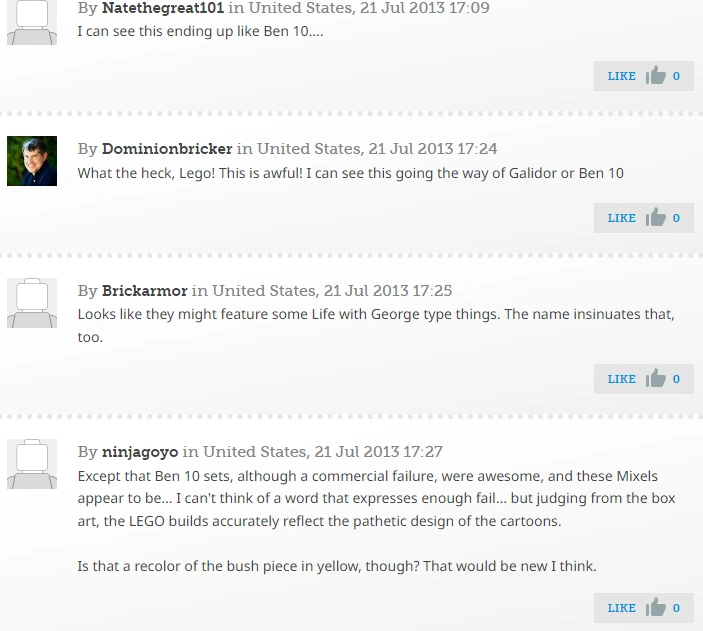Open ninjagoyo's default minifig avatar
This screenshot has height=631, width=703.
coord(32,464)
